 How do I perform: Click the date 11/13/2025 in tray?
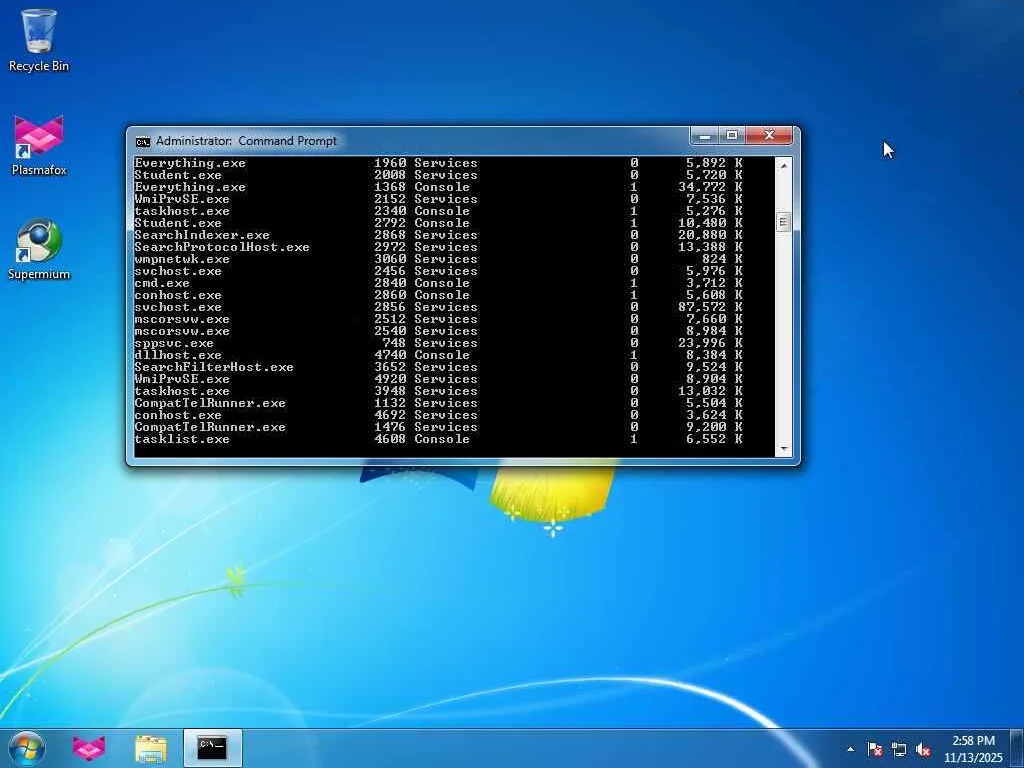pos(973,758)
